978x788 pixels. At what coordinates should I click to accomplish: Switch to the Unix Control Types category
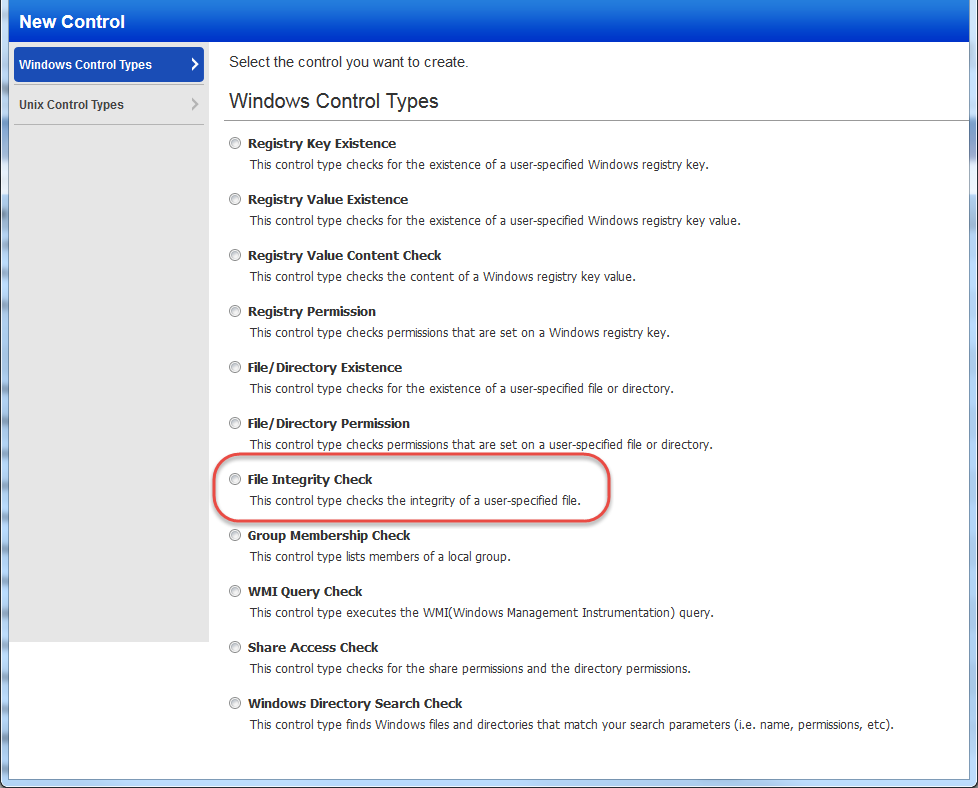point(72,104)
